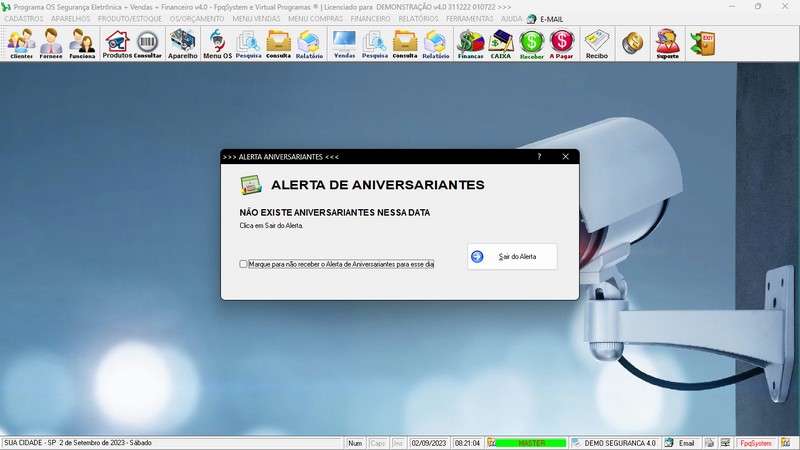Click the E-MAIL icon in menu bar

(x=532, y=19)
